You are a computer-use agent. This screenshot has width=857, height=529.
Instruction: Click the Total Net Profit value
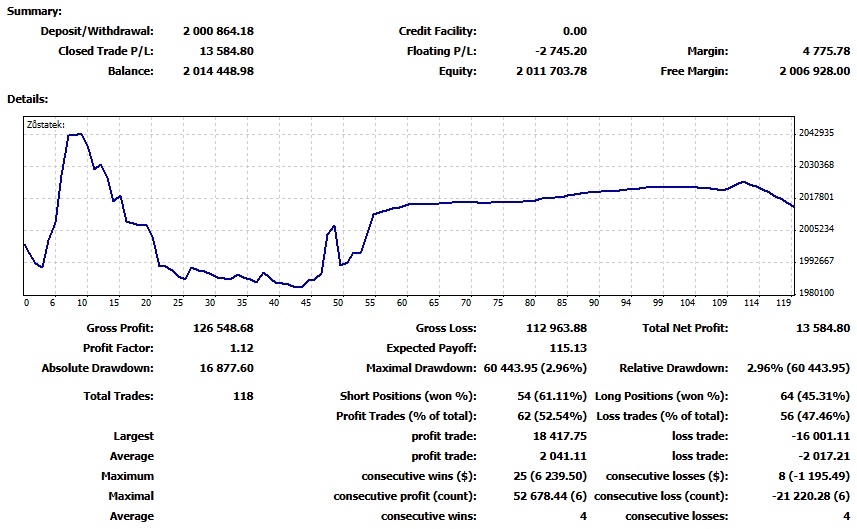coord(823,328)
